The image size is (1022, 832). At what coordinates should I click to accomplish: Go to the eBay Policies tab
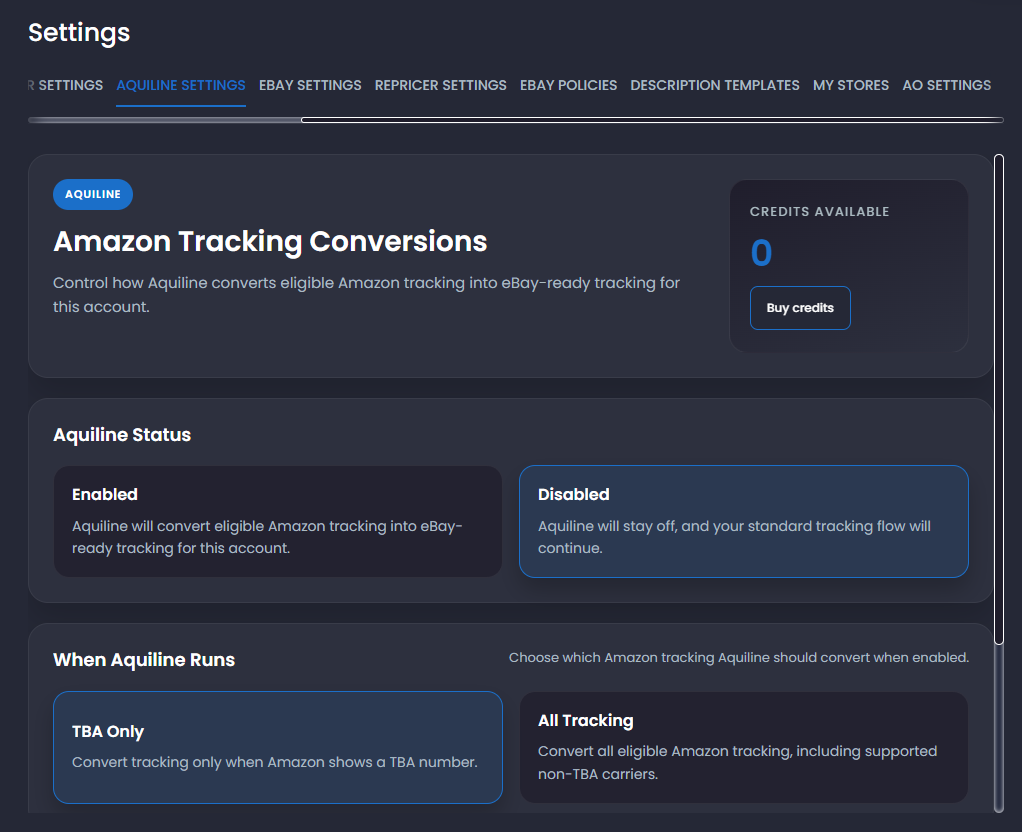tap(568, 85)
